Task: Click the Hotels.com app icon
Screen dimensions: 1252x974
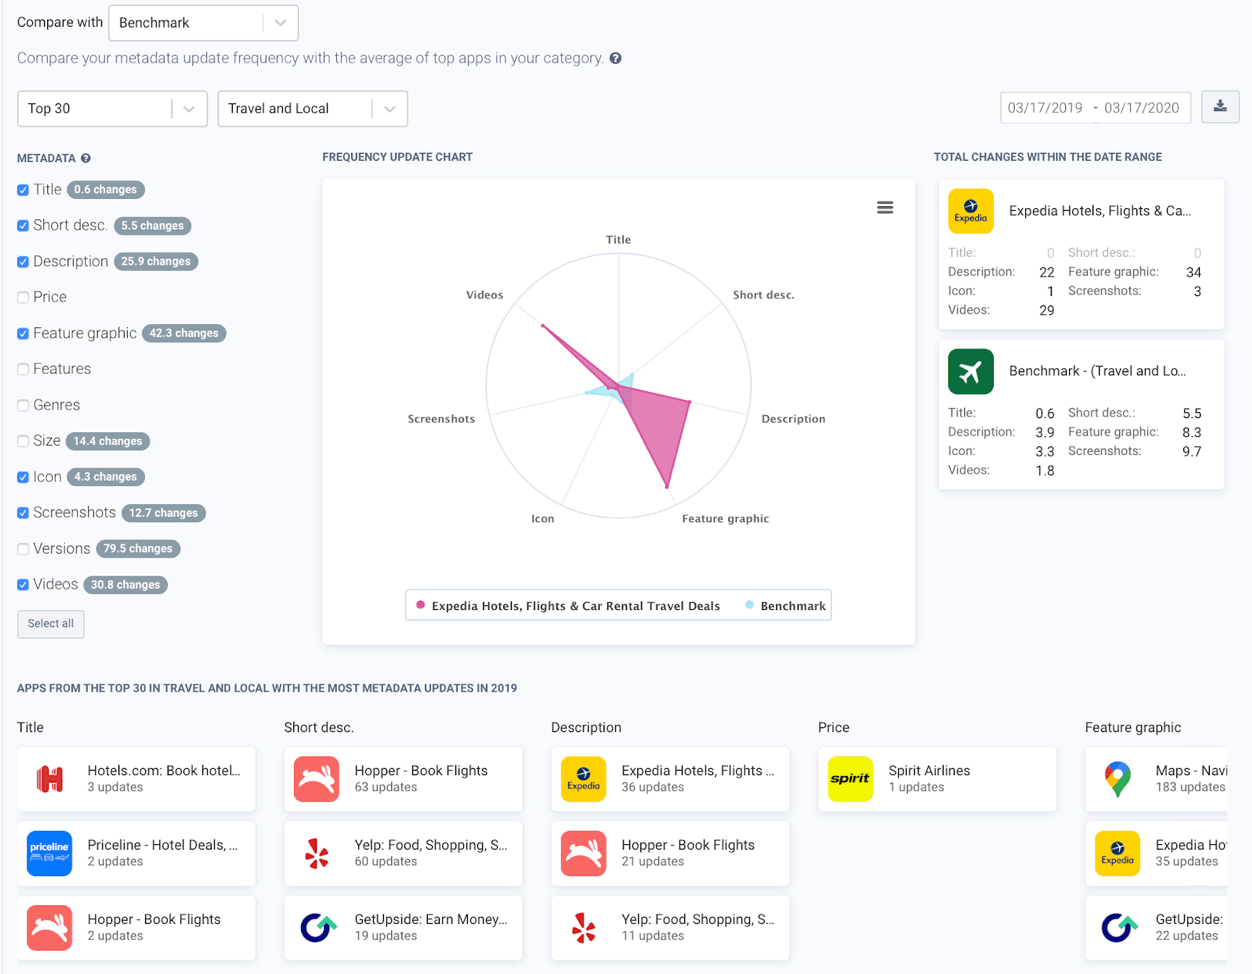Action: tap(50, 779)
